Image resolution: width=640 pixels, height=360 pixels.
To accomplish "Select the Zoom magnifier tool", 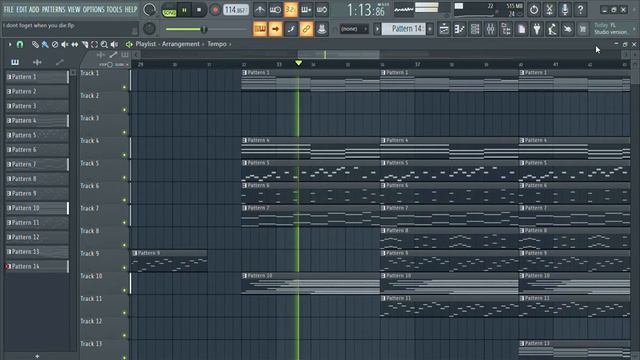I will [x=104, y=44].
